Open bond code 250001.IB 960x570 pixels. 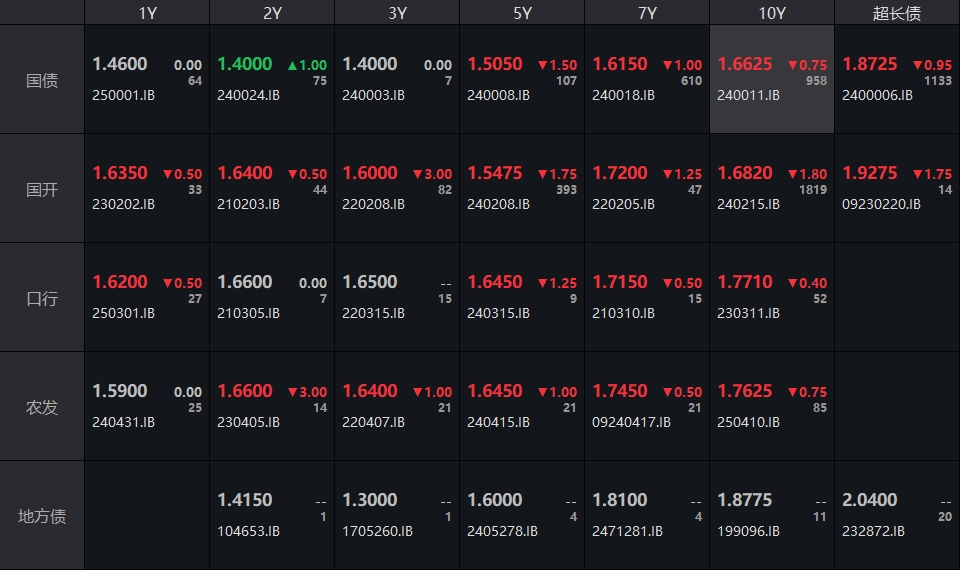(124, 96)
